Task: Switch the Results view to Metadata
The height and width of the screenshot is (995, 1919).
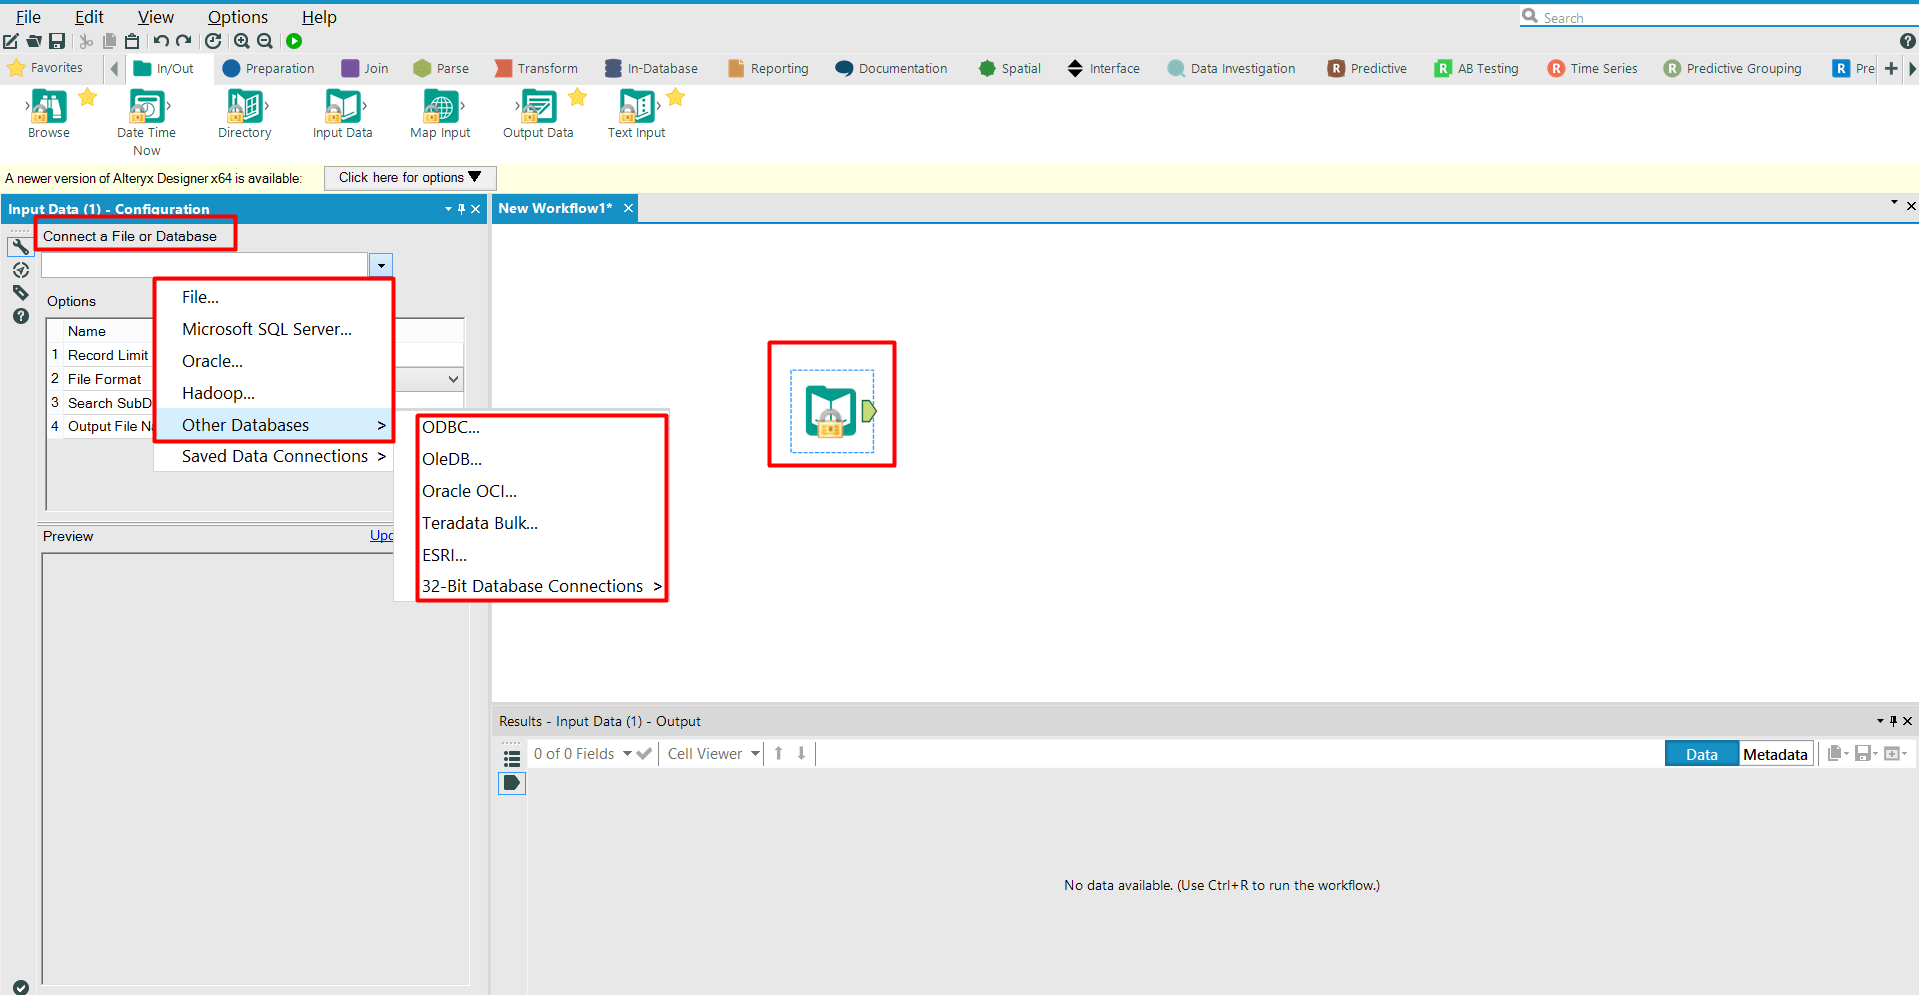Action: pyautogui.click(x=1775, y=754)
